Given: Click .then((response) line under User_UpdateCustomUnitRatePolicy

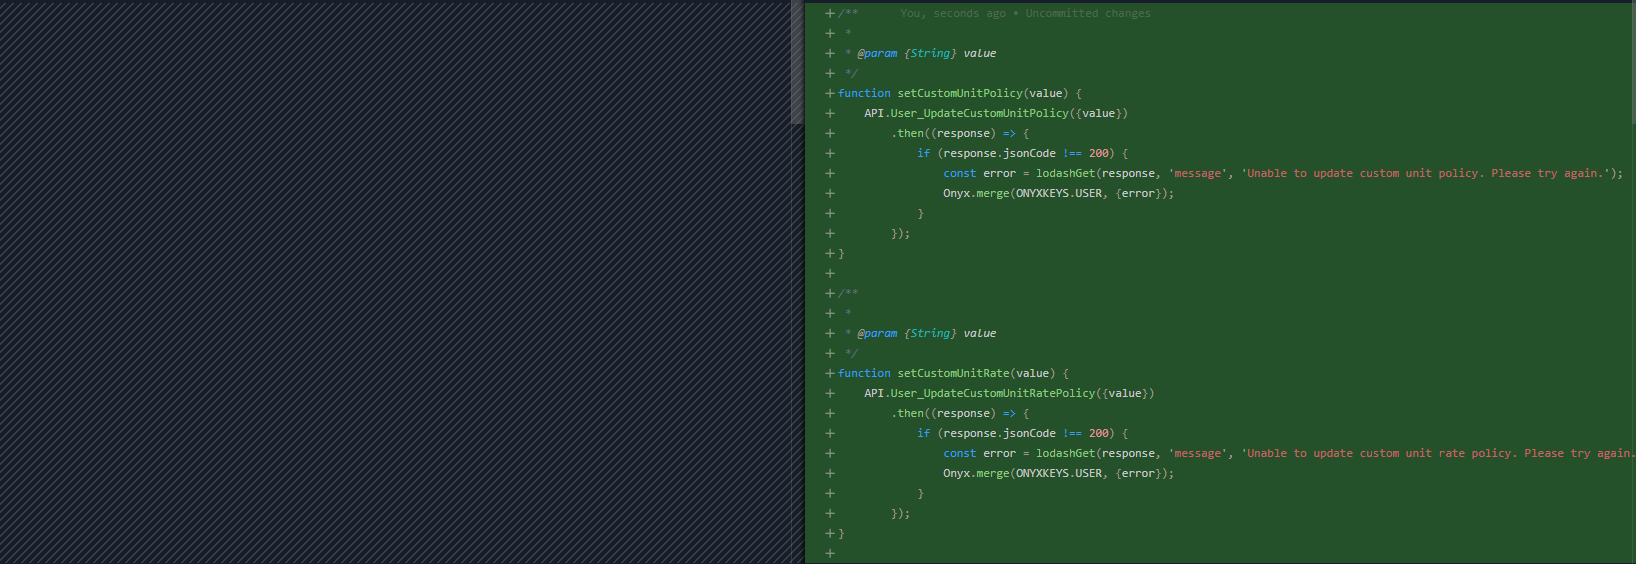Looking at the screenshot, I should tap(960, 413).
